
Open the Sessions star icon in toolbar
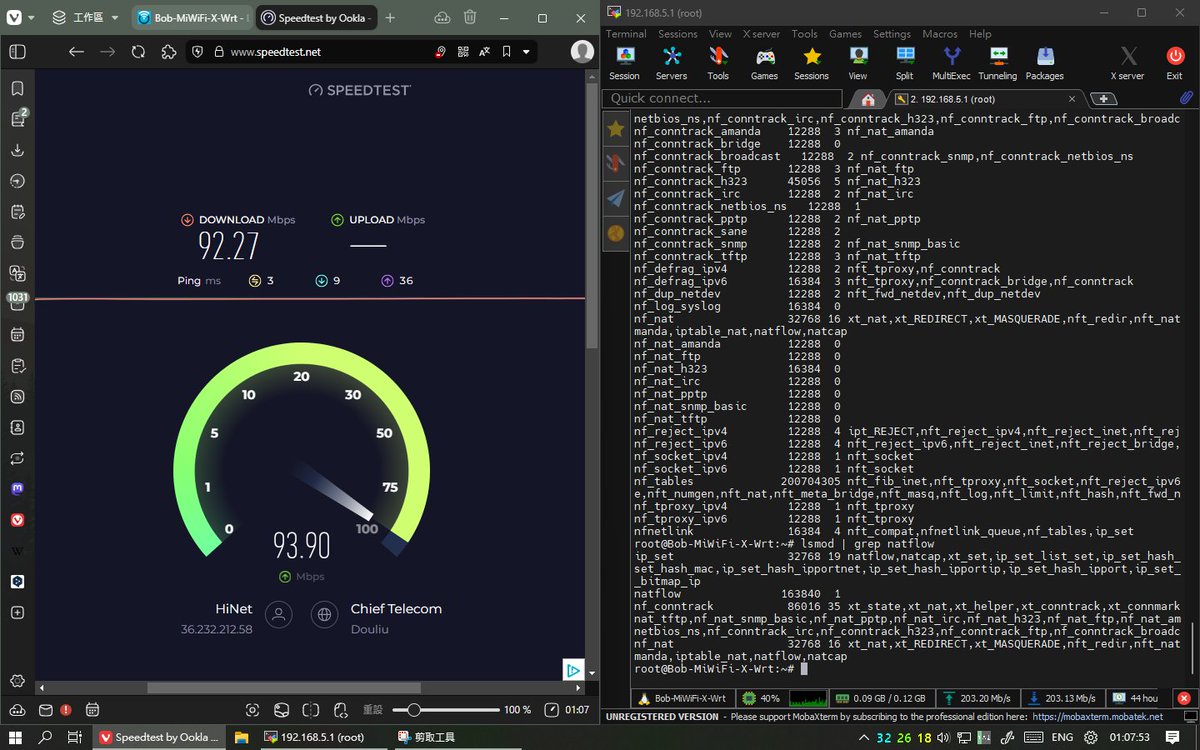coord(811,63)
